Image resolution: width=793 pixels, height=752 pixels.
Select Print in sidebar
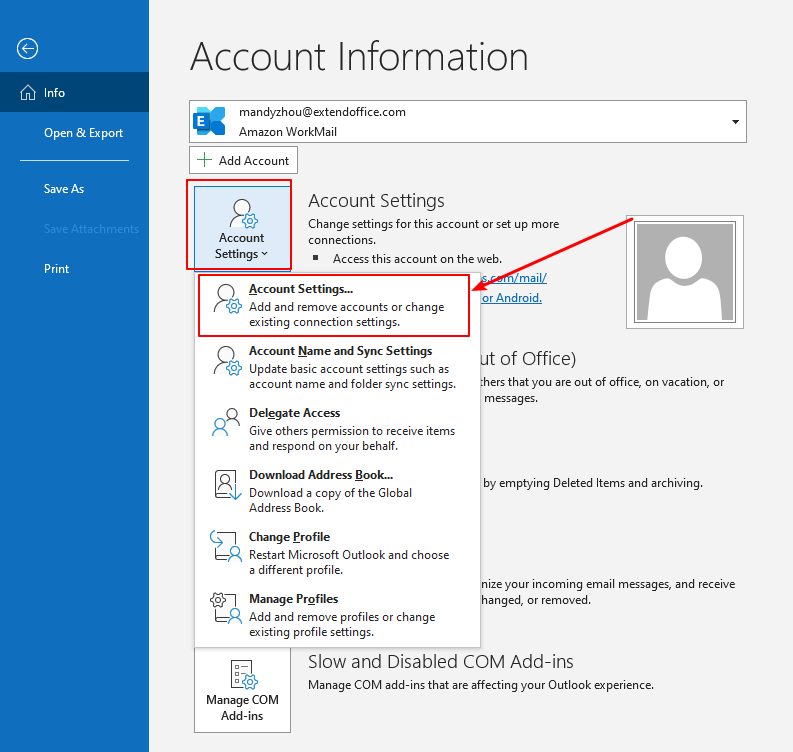(74, 269)
